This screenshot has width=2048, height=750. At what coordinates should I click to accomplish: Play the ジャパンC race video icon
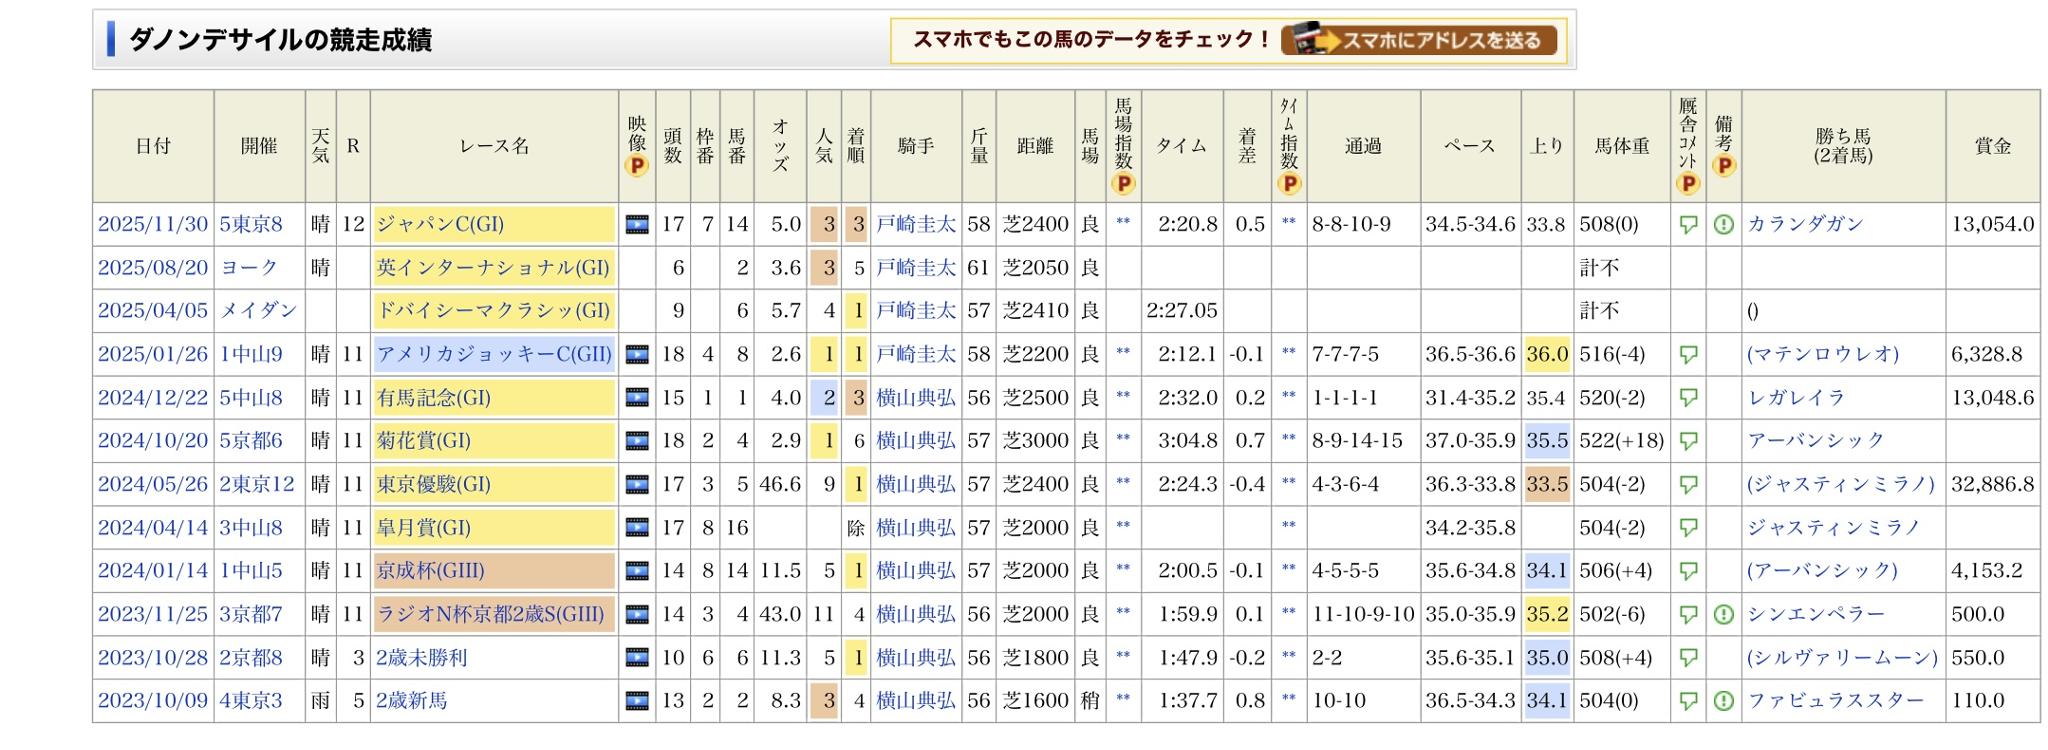click(636, 225)
